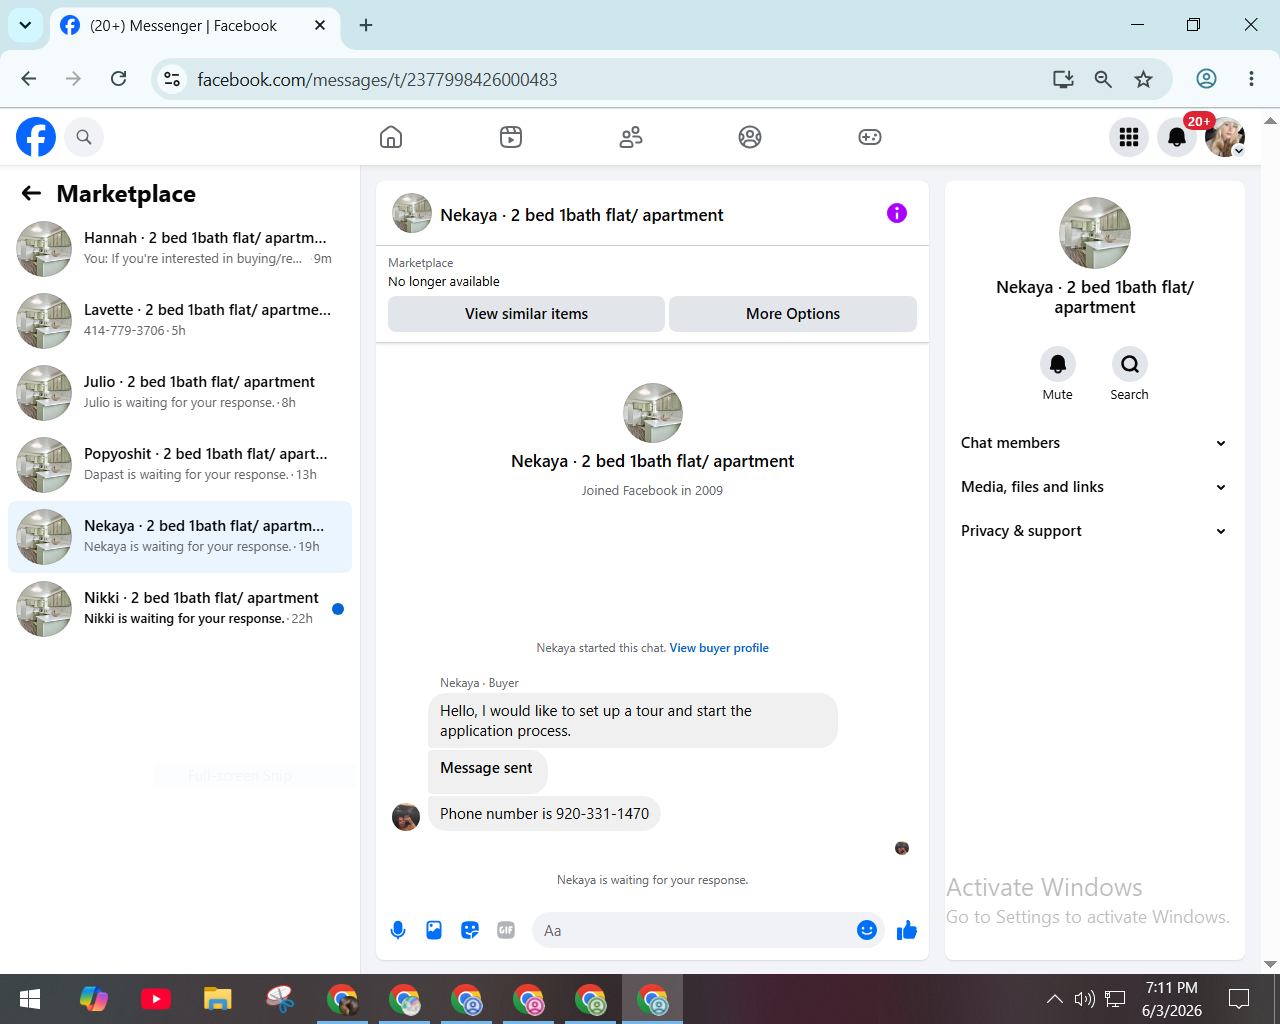Click View similar items button

point(526,314)
